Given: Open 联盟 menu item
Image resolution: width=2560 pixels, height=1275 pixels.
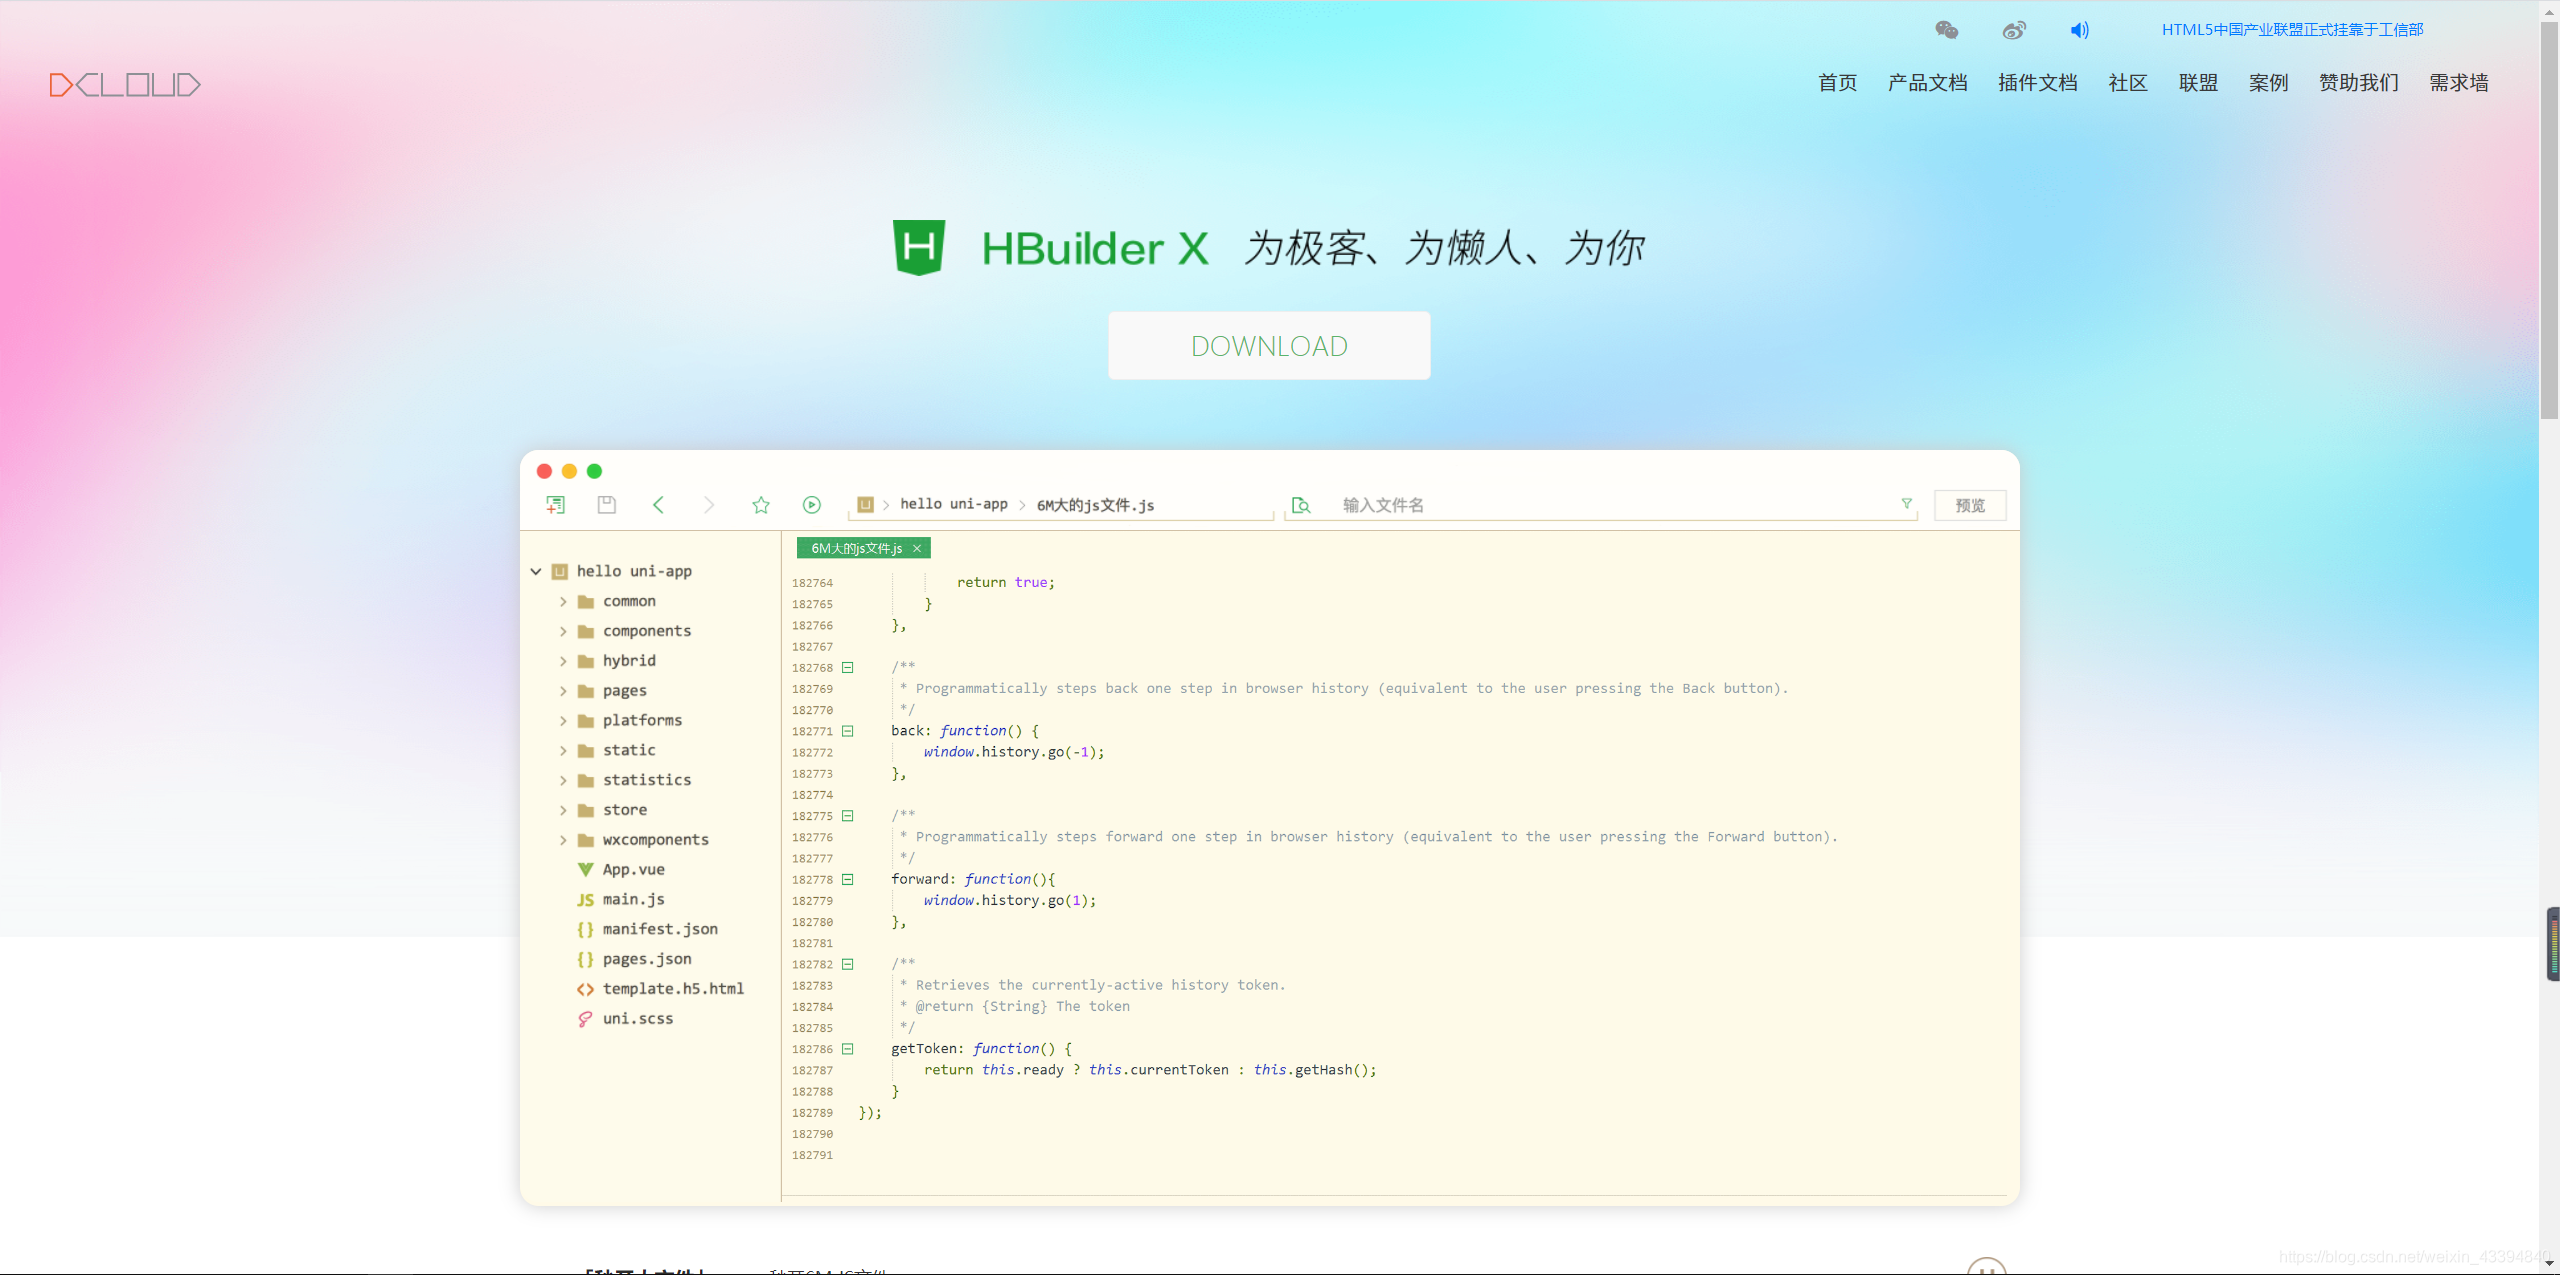Looking at the screenshot, I should [2198, 83].
